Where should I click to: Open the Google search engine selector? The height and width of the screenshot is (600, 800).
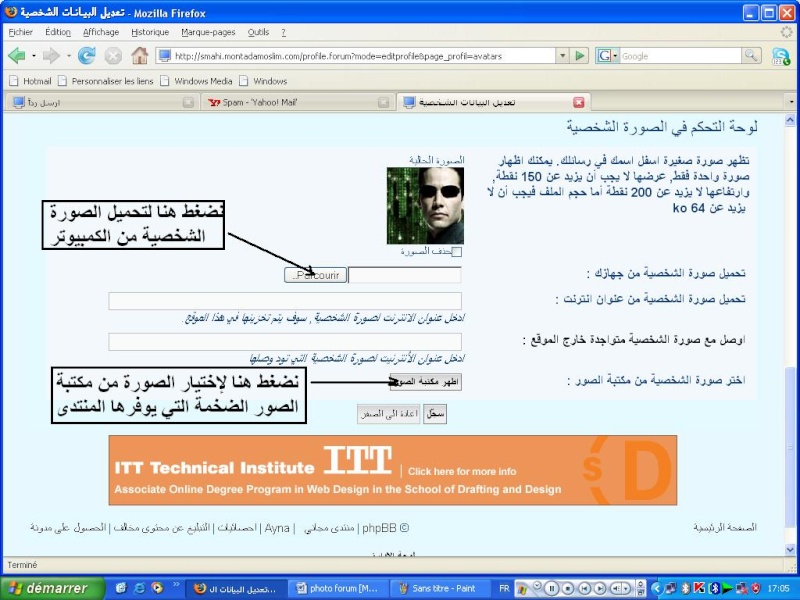point(607,56)
